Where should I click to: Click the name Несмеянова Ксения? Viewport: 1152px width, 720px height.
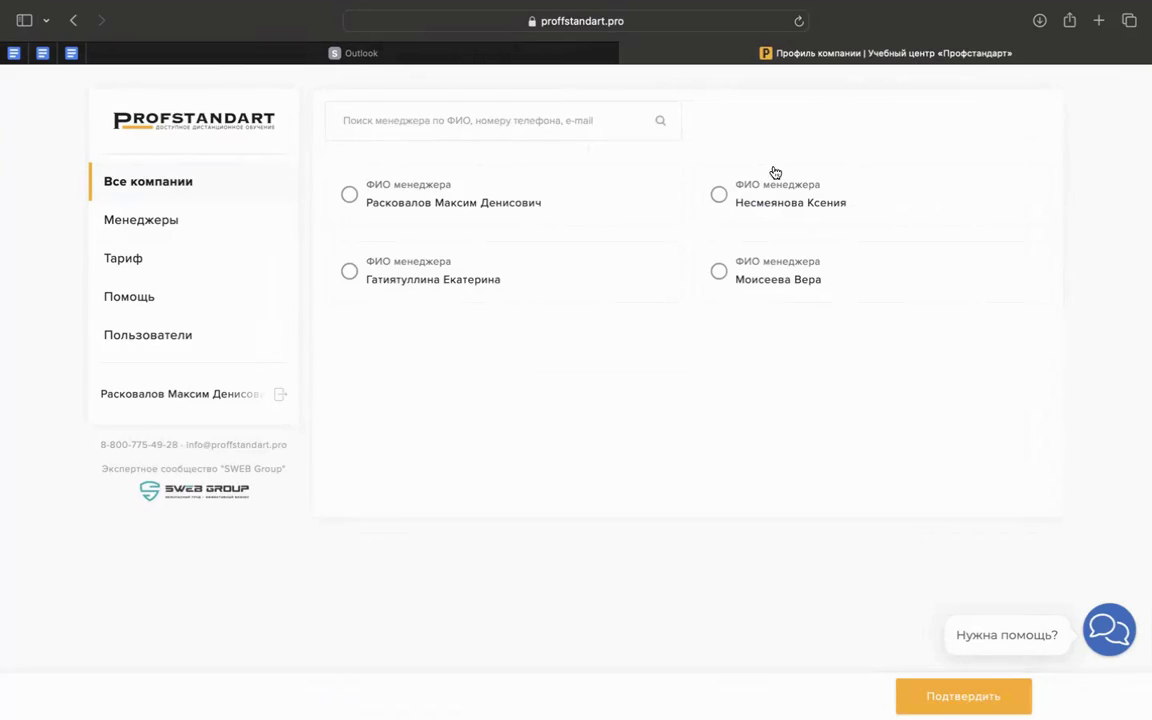[791, 203]
